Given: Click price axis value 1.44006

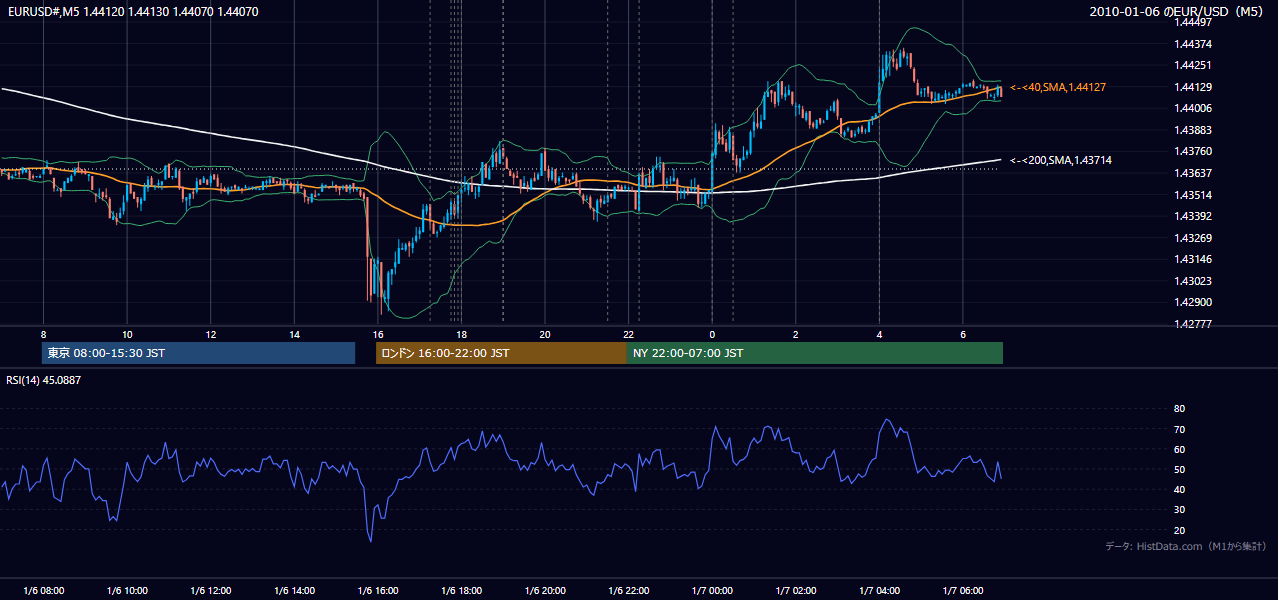Looking at the screenshot, I should pyautogui.click(x=1193, y=109).
